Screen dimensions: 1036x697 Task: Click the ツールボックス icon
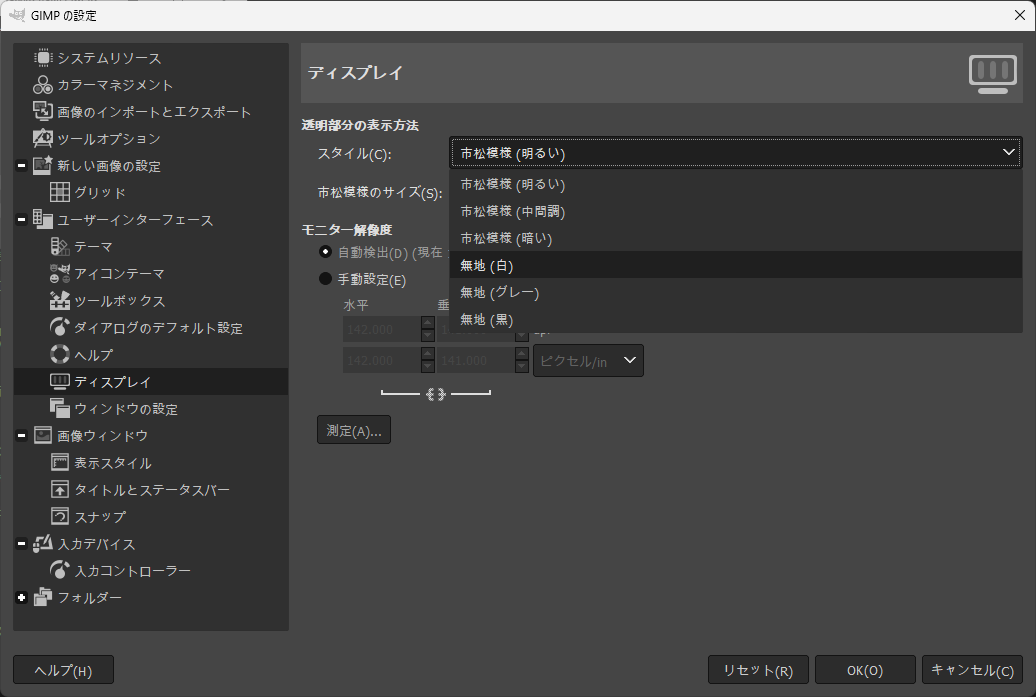59,301
